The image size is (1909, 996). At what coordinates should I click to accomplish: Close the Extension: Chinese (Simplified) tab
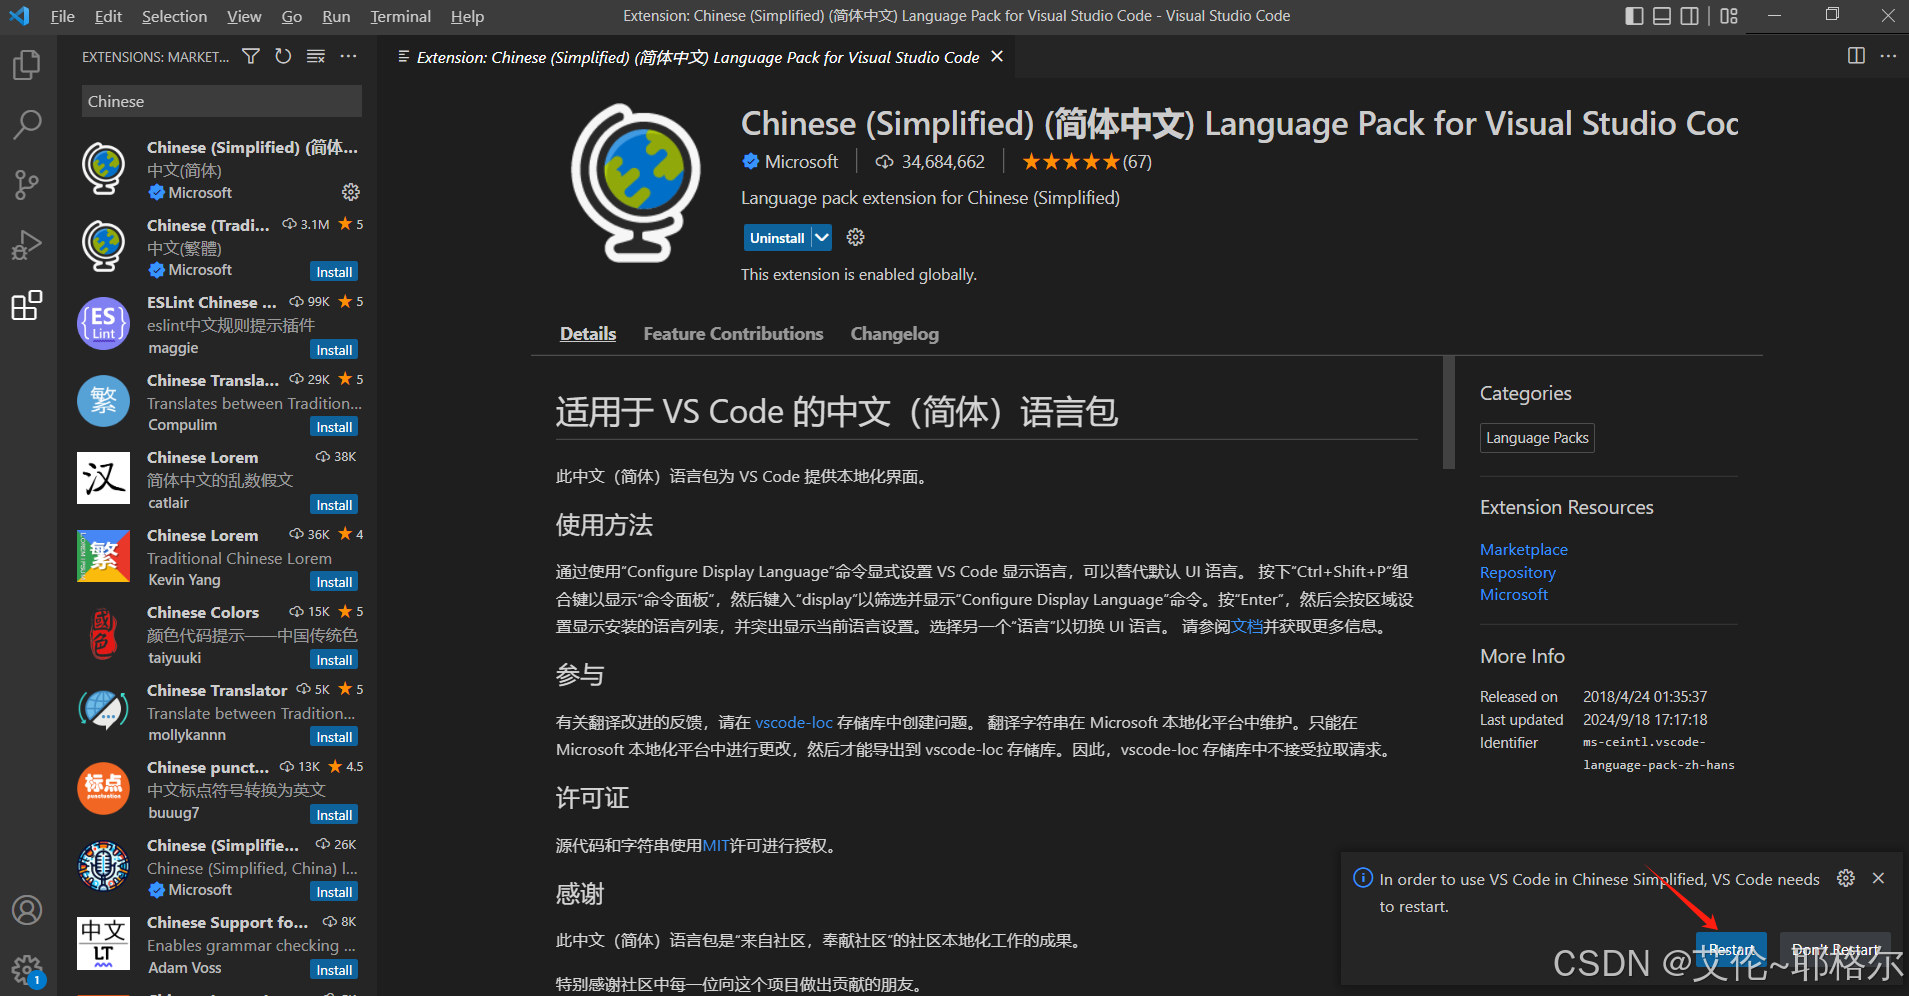[997, 57]
